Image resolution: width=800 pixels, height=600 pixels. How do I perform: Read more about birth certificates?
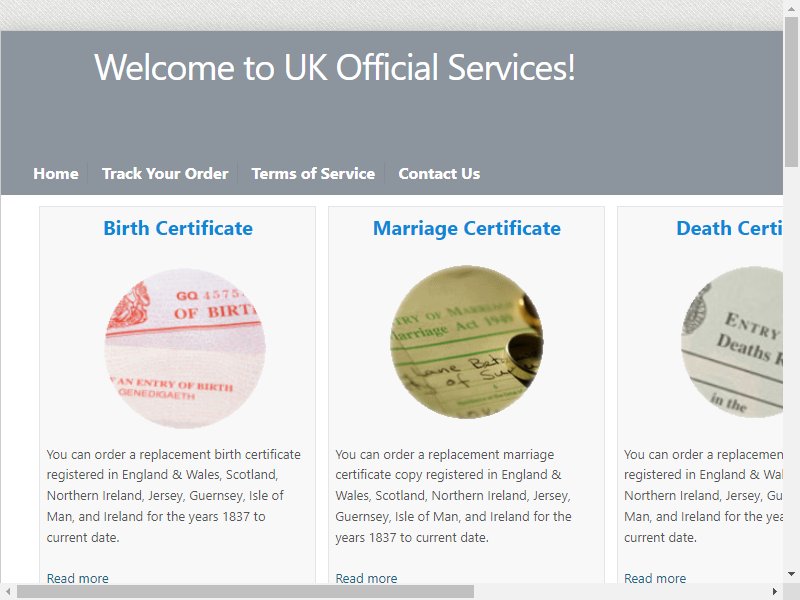[x=78, y=578]
